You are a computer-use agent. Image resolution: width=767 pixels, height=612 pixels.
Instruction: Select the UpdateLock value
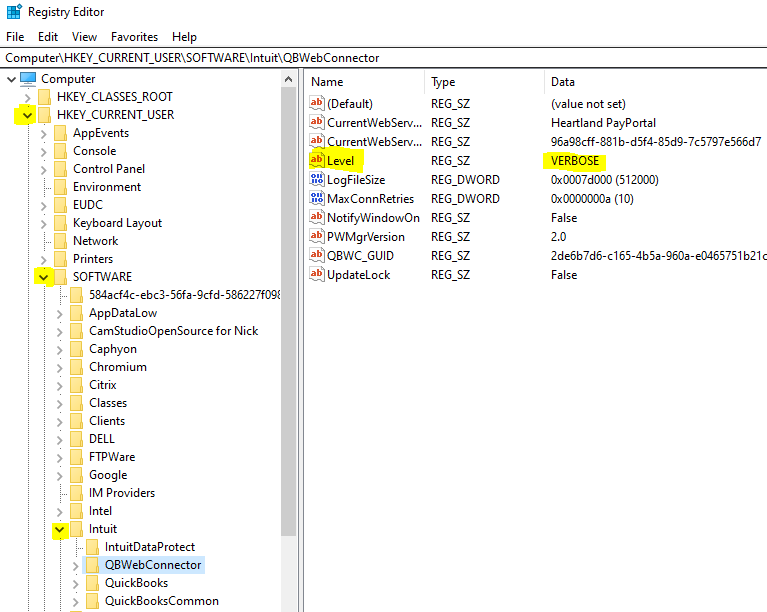[359, 275]
